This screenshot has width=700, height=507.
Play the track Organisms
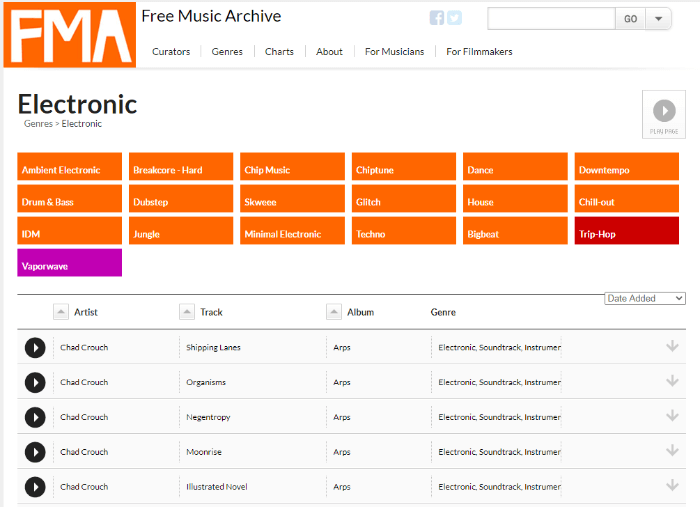tap(35, 382)
